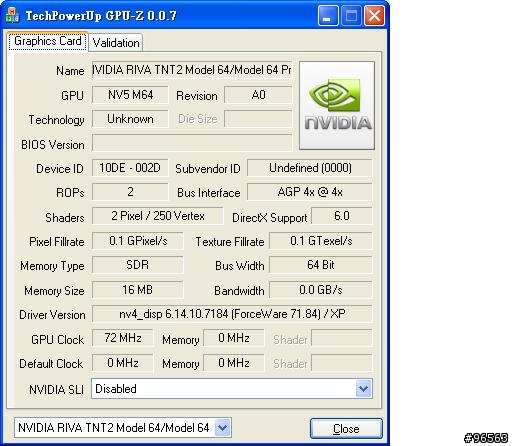This screenshot has height=446, width=512.
Task: Click the "BIOS Version" label
Action: point(53,145)
